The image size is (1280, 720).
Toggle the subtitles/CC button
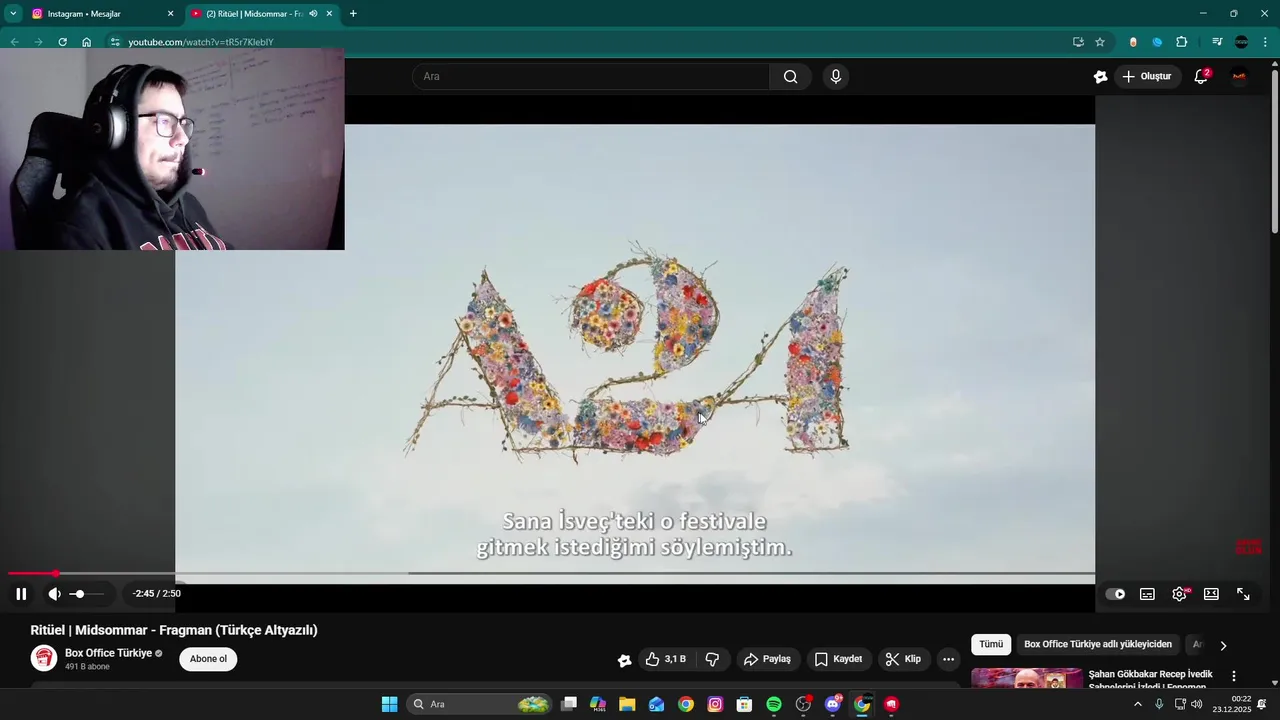[x=1147, y=594]
